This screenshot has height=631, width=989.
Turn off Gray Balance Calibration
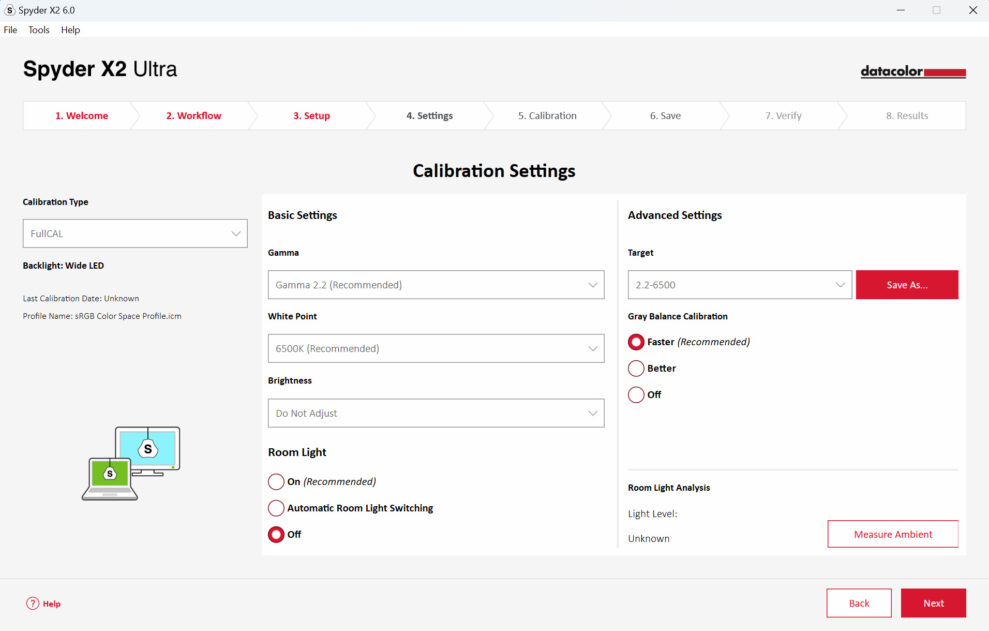click(x=636, y=395)
